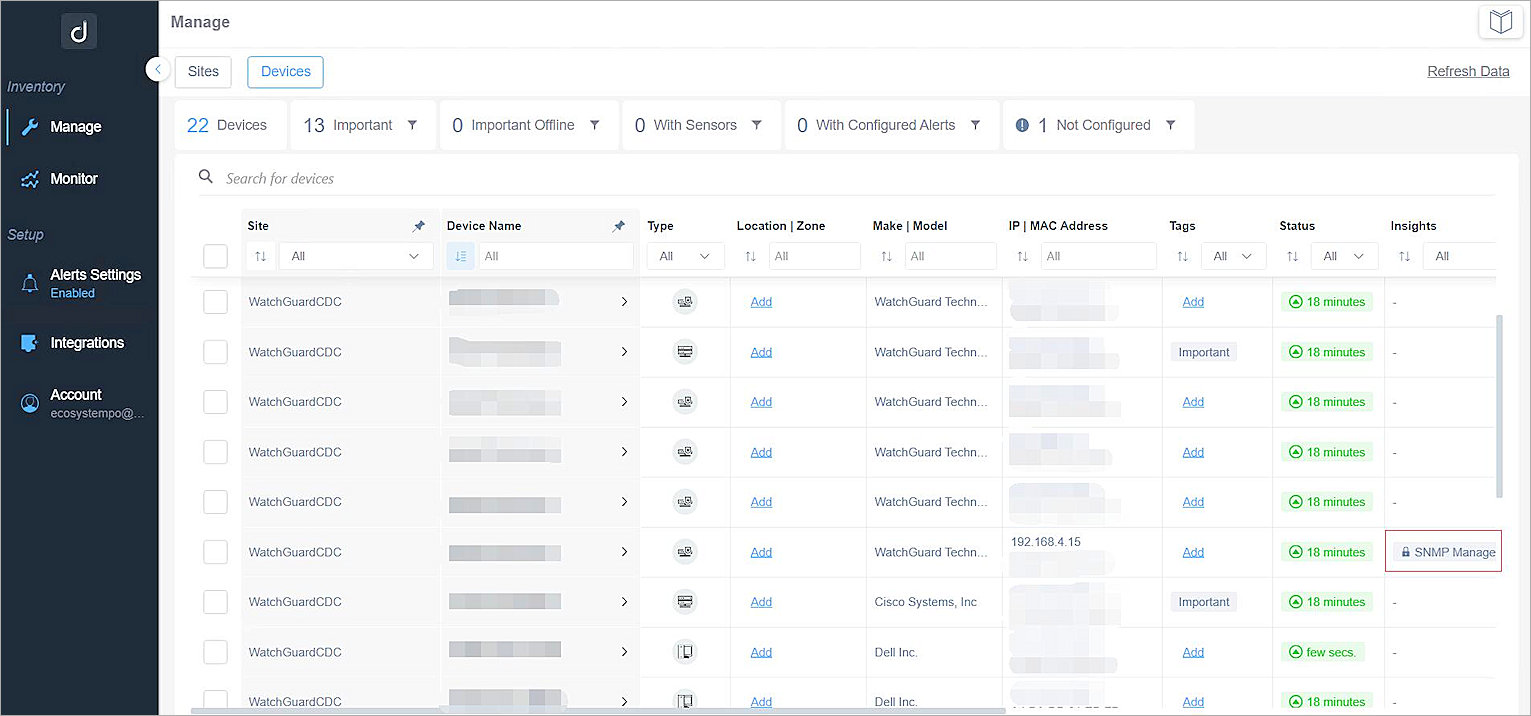Switch to the Sites tab

pyautogui.click(x=202, y=71)
